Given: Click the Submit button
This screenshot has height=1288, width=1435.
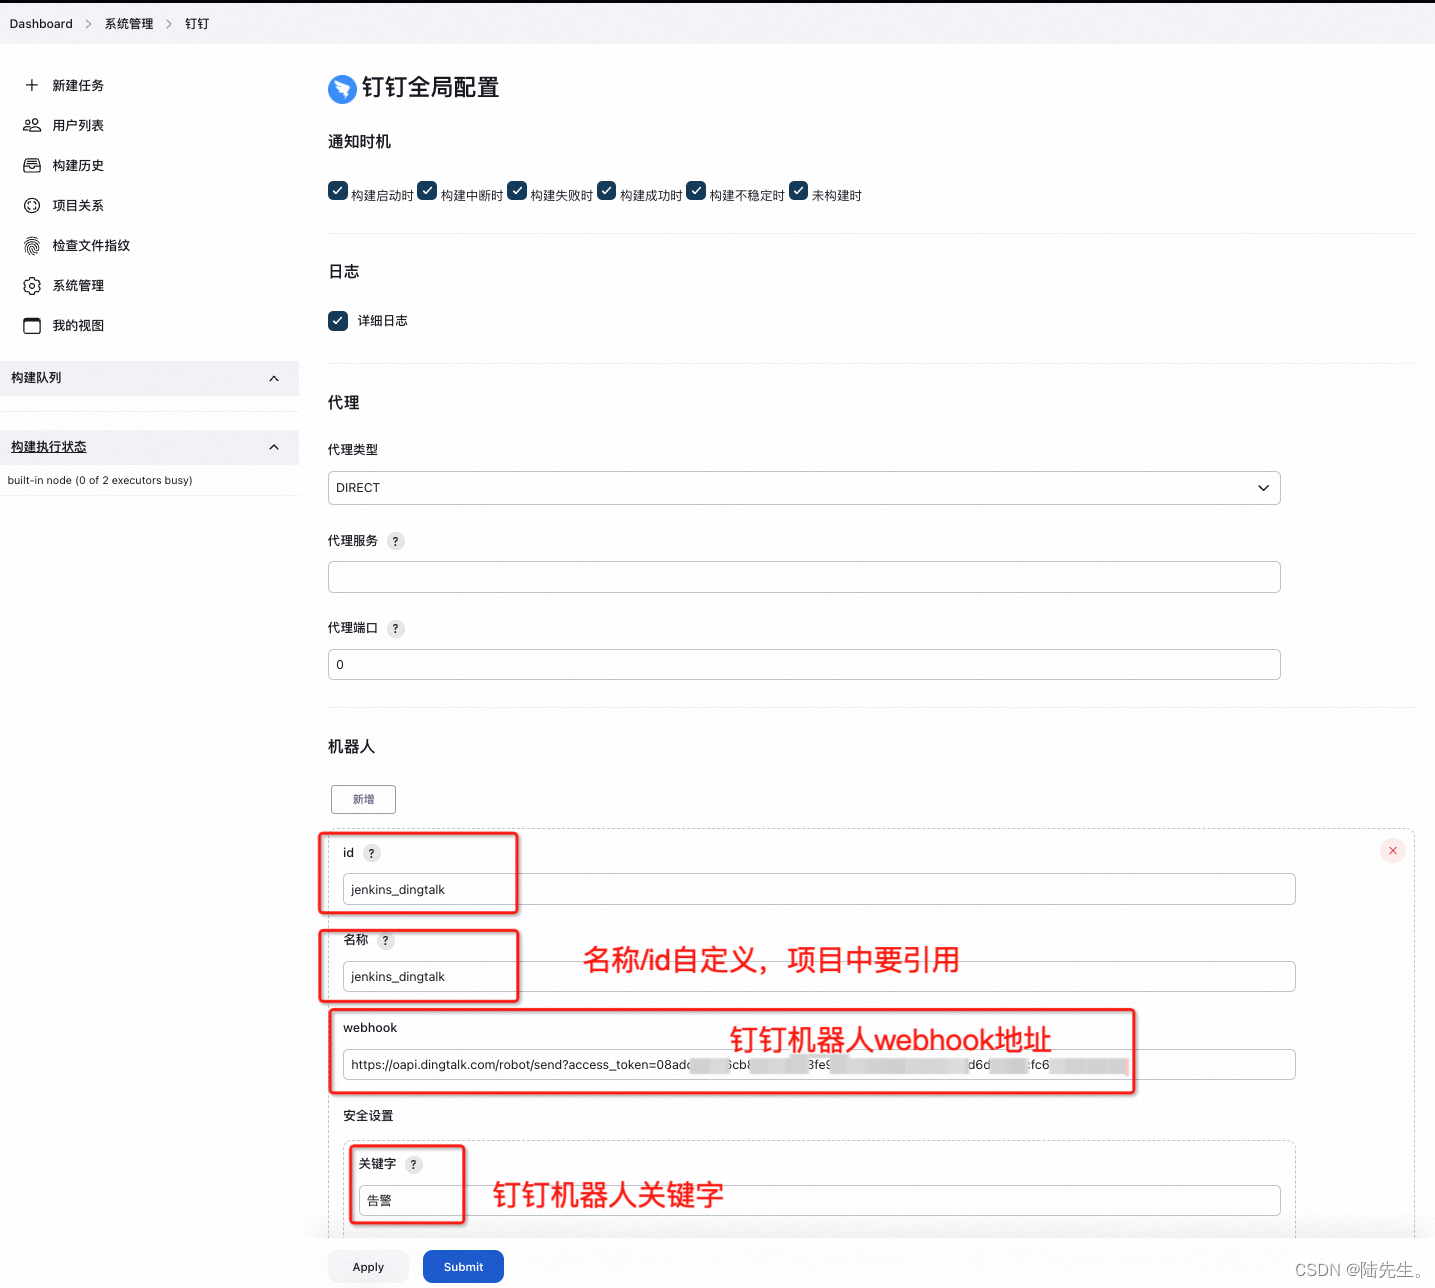Looking at the screenshot, I should pyautogui.click(x=463, y=1267).
